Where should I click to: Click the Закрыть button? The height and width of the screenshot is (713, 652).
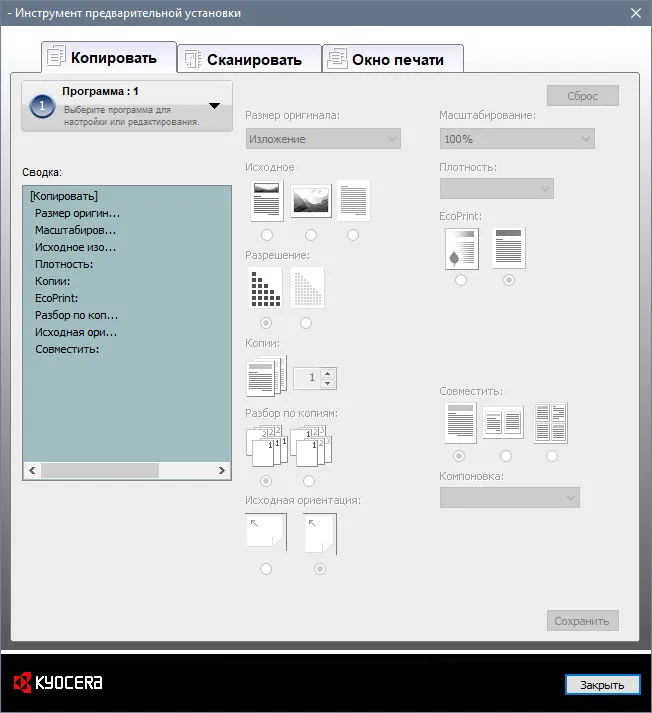point(602,685)
